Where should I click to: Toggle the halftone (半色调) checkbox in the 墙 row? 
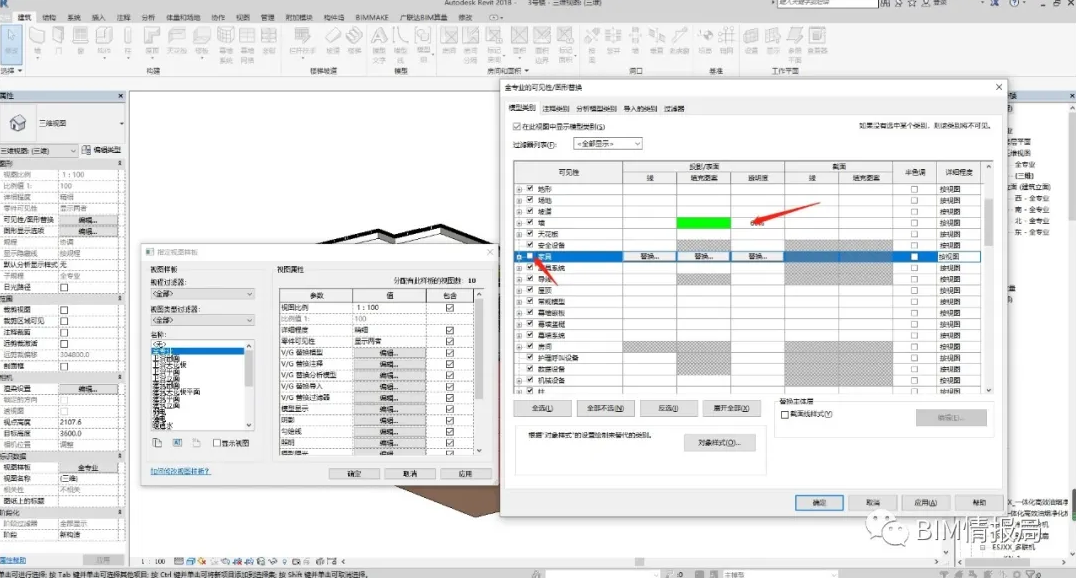(x=914, y=222)
